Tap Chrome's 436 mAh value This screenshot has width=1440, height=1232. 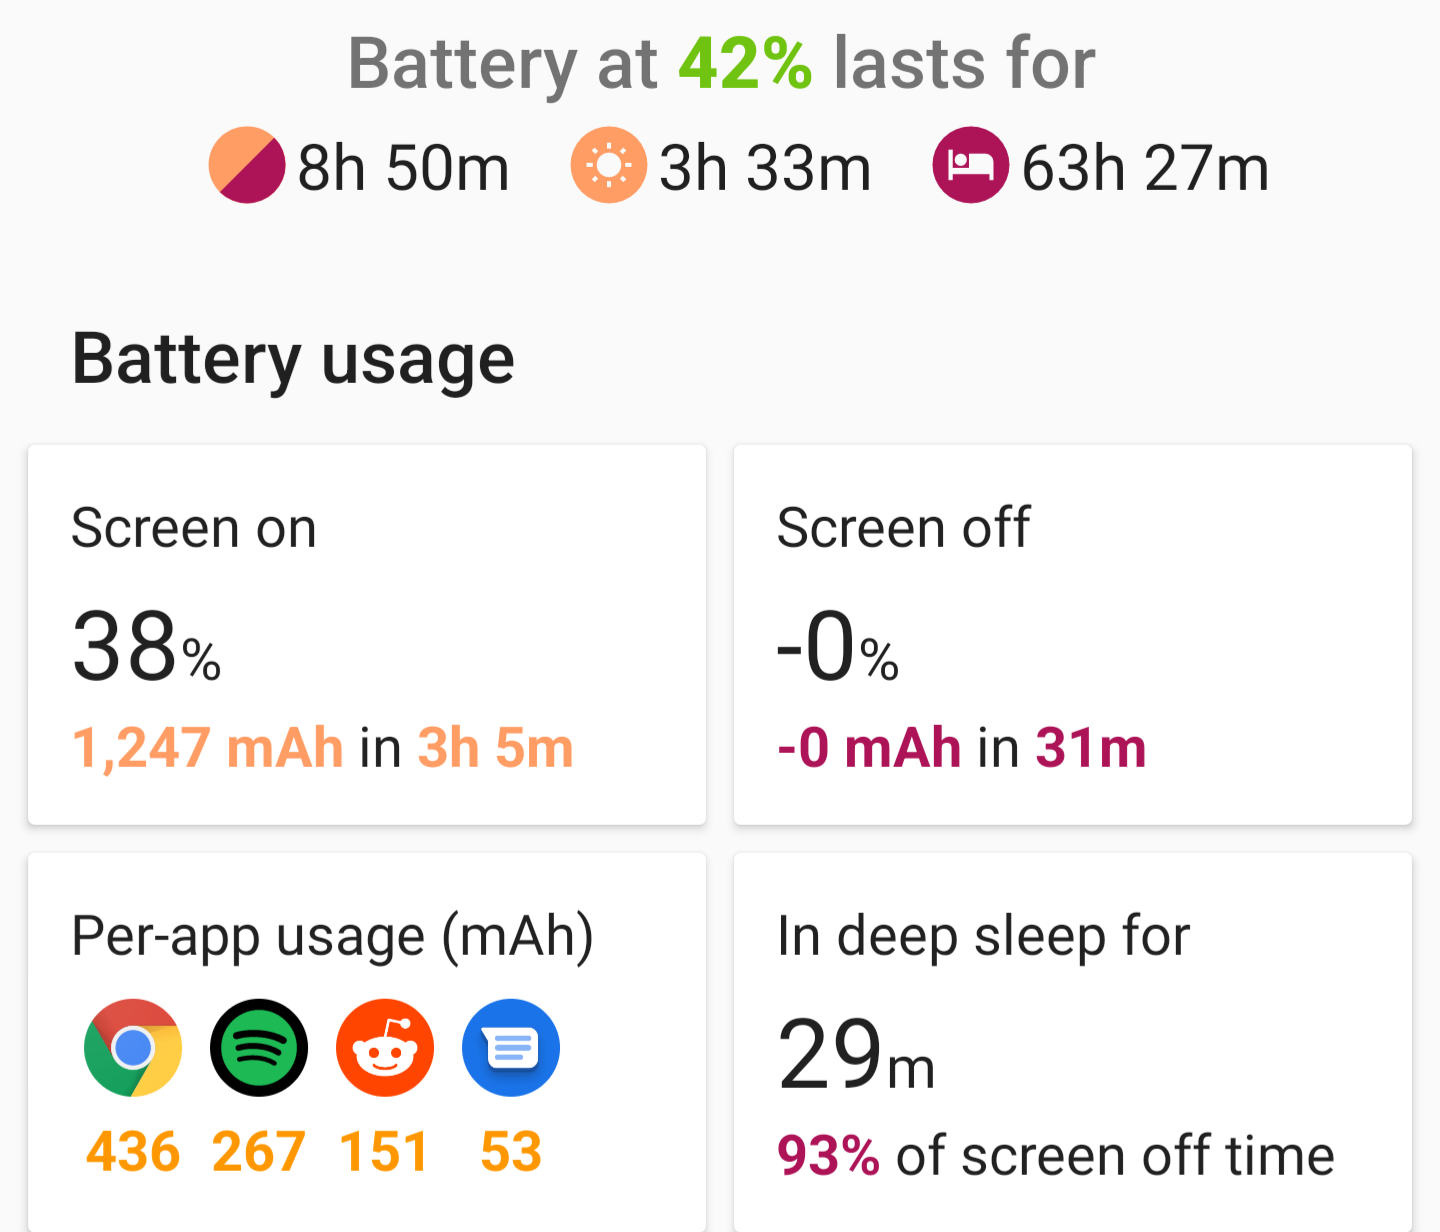[x=133, y=1152]
